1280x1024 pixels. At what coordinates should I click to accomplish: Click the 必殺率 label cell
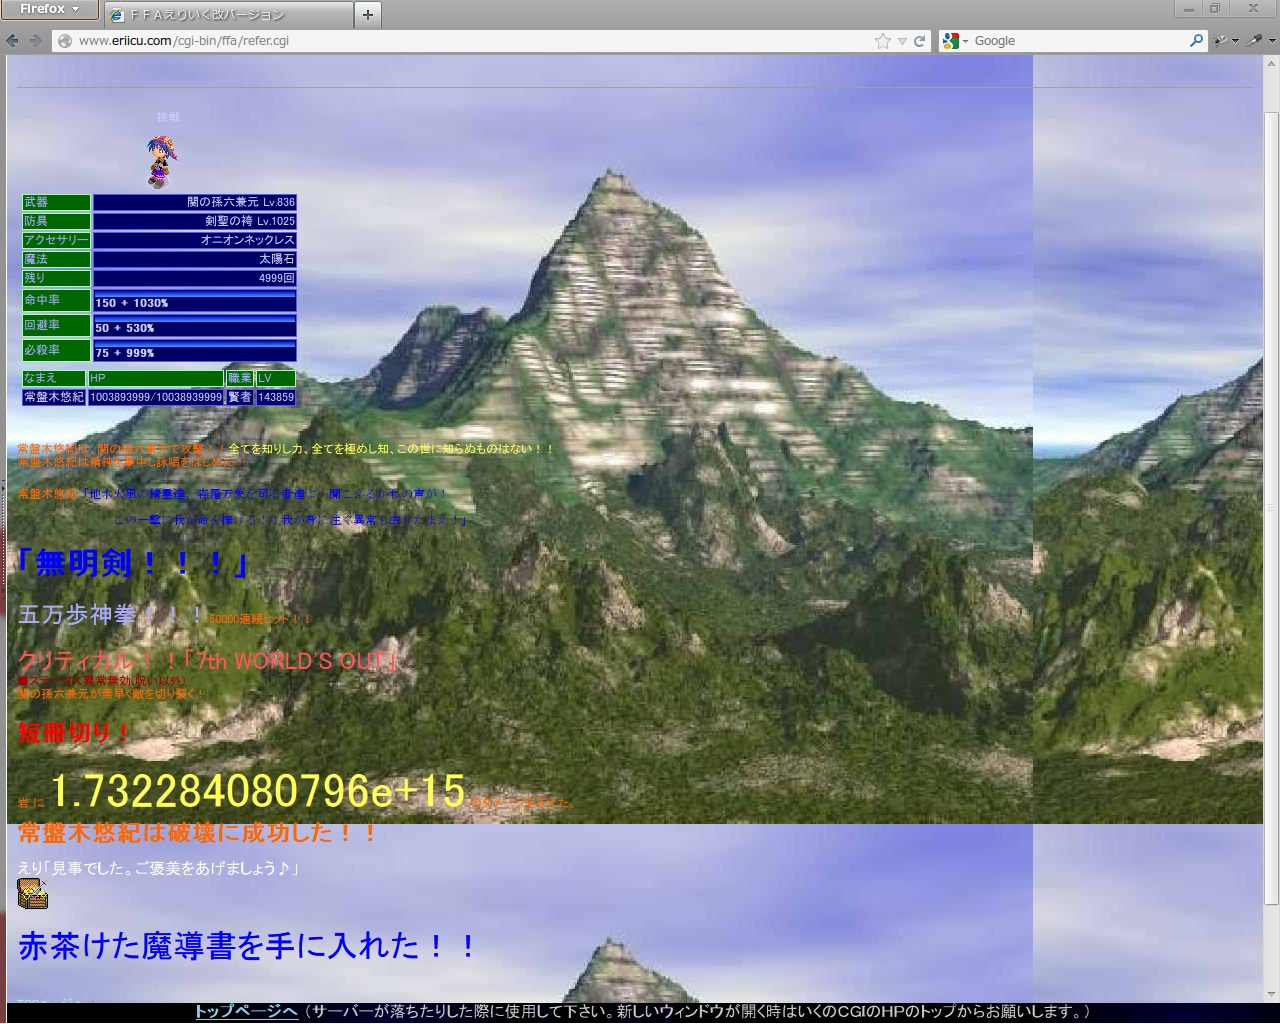pyautogui.click(x=56, y=350)
